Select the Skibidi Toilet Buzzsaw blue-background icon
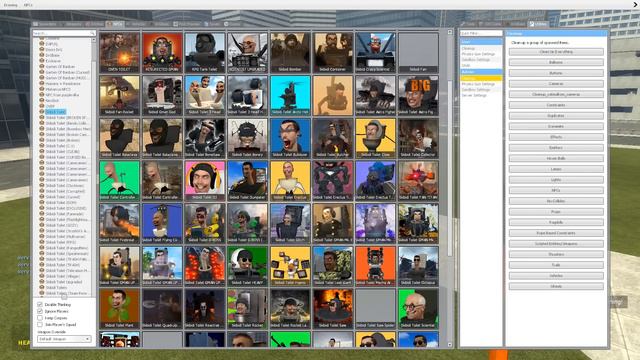Screen dimensions: 640x360 pyautogui.click(x=290, y=138)
